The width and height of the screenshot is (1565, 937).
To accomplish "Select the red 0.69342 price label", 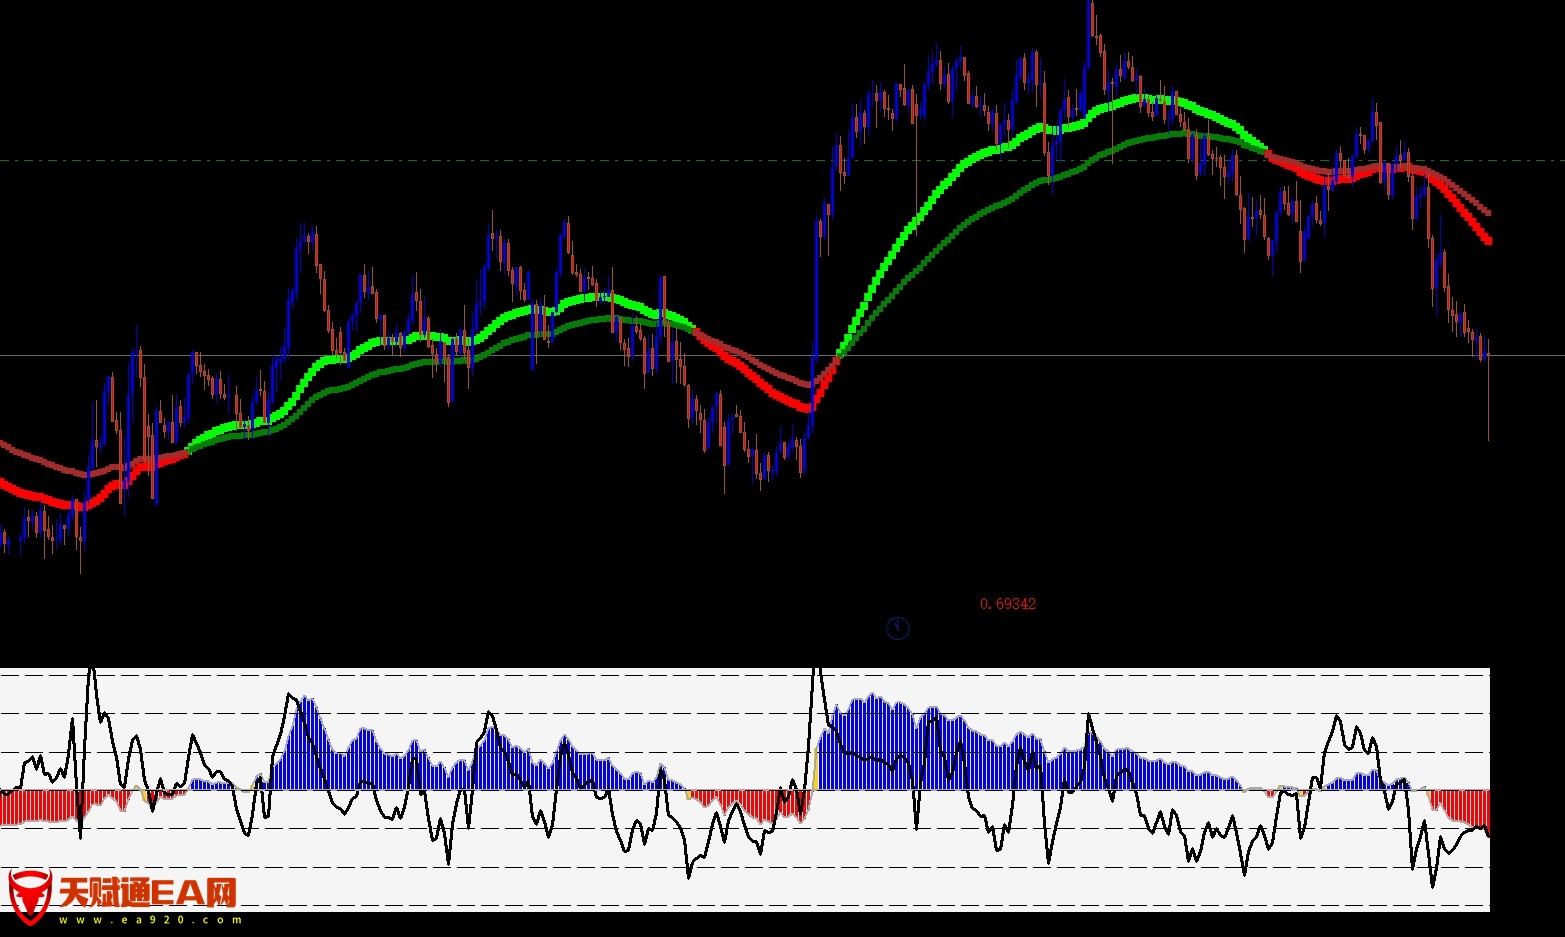I will tap(1007, 604).
